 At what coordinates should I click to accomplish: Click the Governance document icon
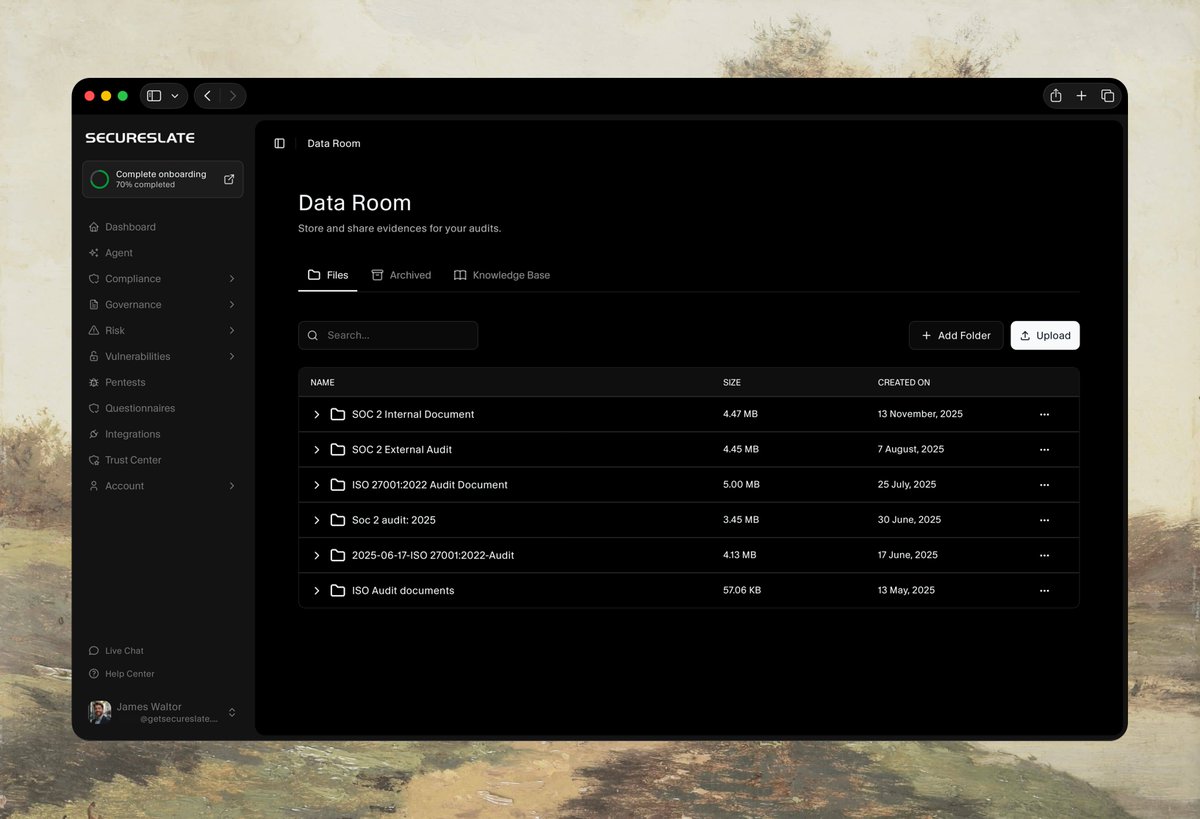coord(94,305)
